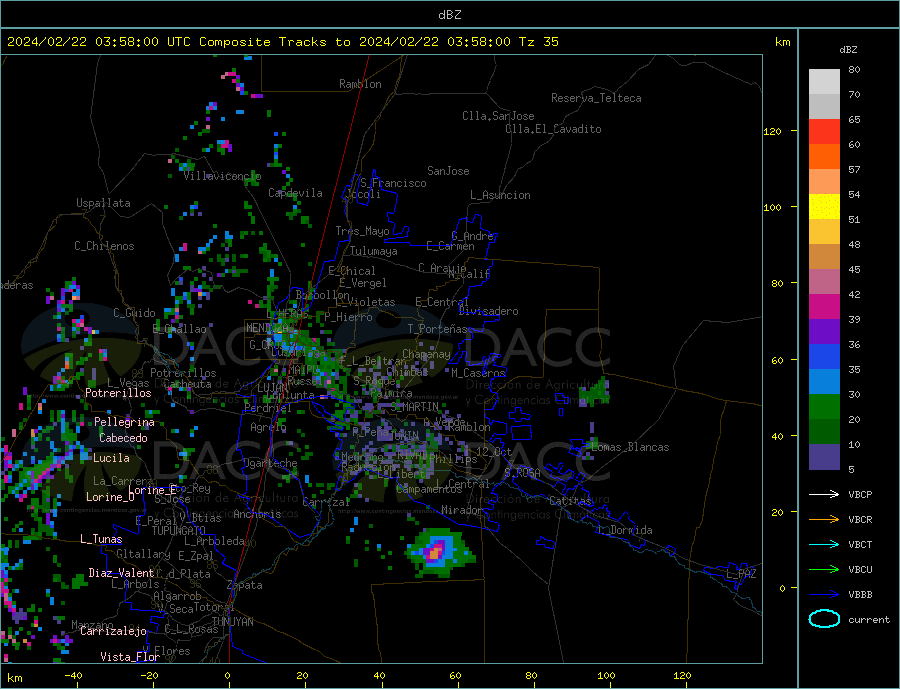Click the 'Villavicencio' place label

click(222, 176)
